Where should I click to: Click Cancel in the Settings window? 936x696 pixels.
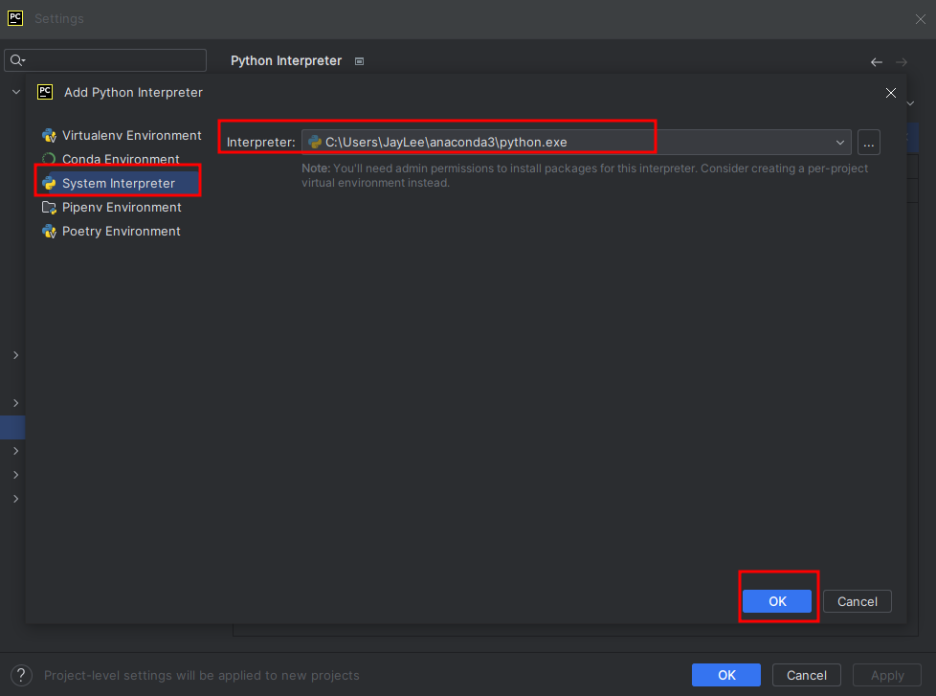(x=806, y=675)
